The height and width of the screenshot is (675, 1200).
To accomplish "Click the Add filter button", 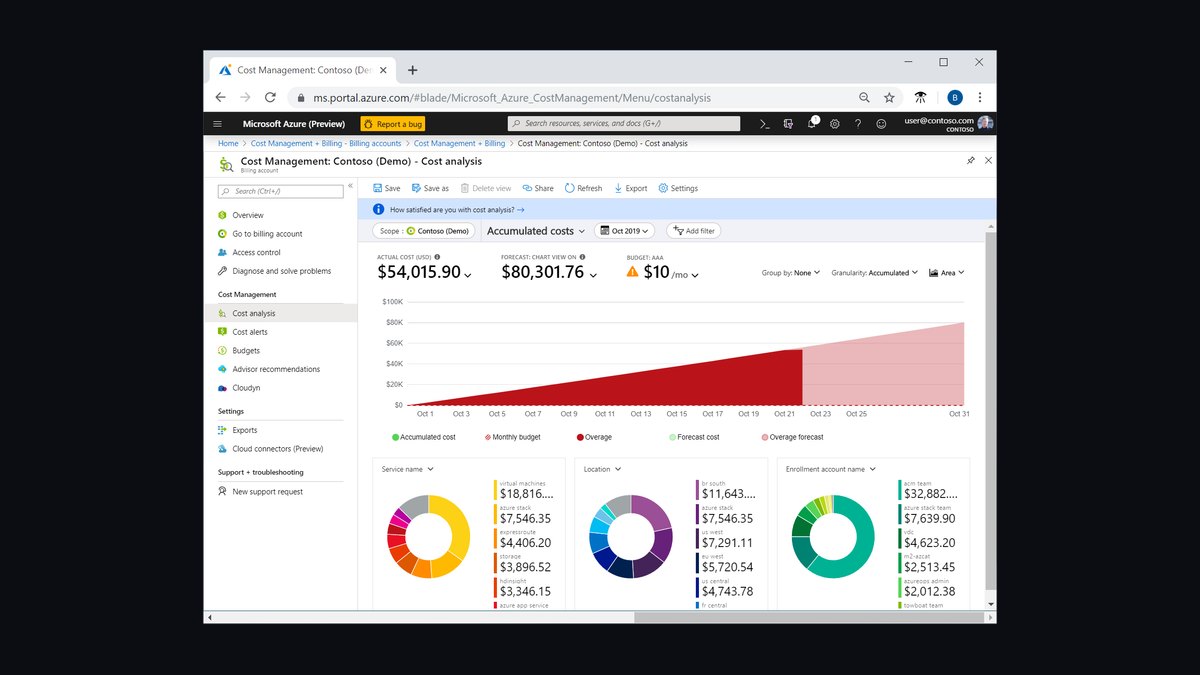I will click(693, 231).
